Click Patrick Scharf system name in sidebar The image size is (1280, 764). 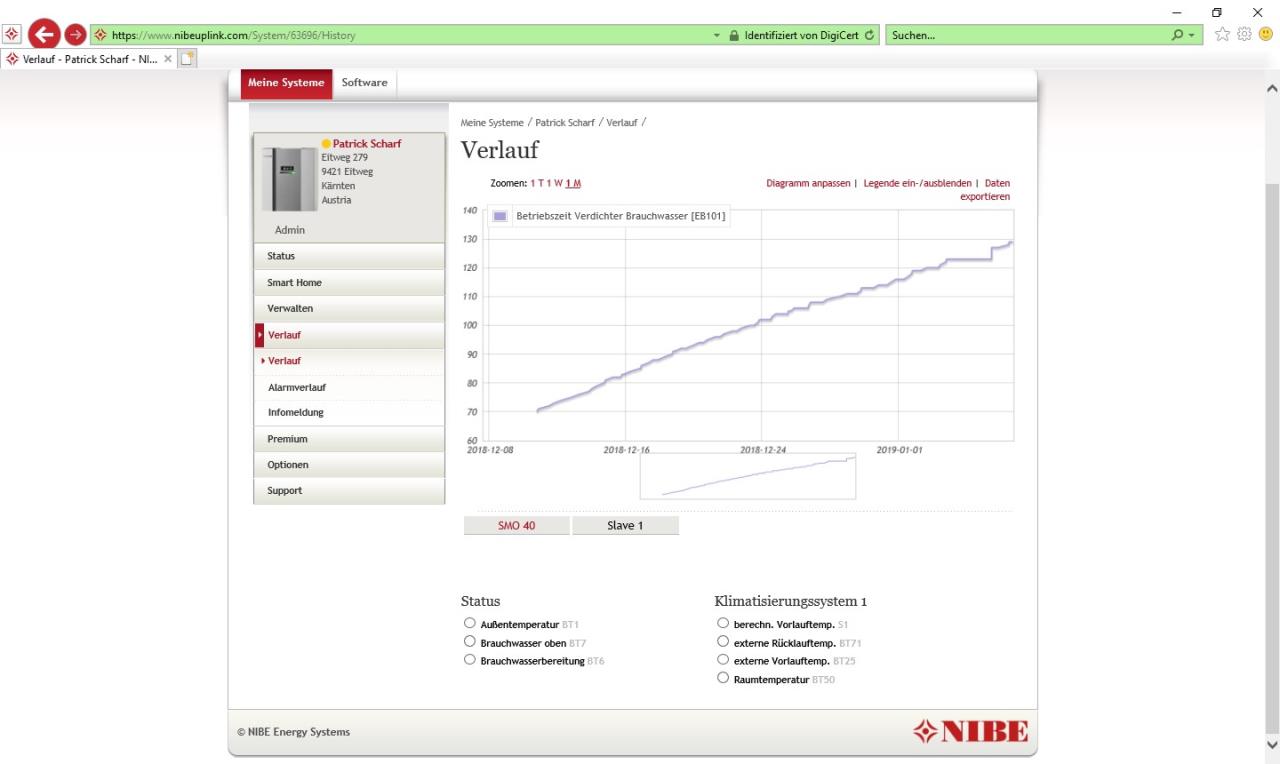pyautogui.click(x=366, y=144)
